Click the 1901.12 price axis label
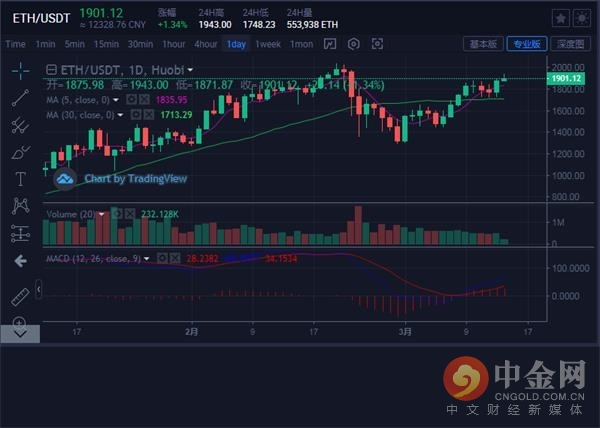 click(566, 78)
